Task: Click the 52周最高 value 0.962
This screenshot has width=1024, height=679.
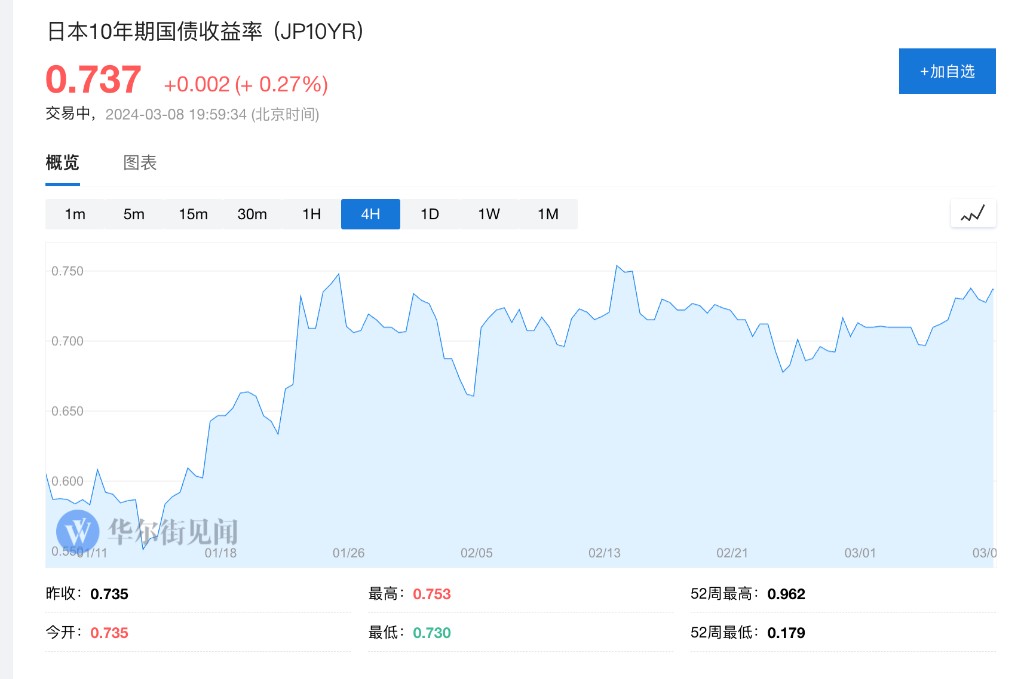Action: 786,594
